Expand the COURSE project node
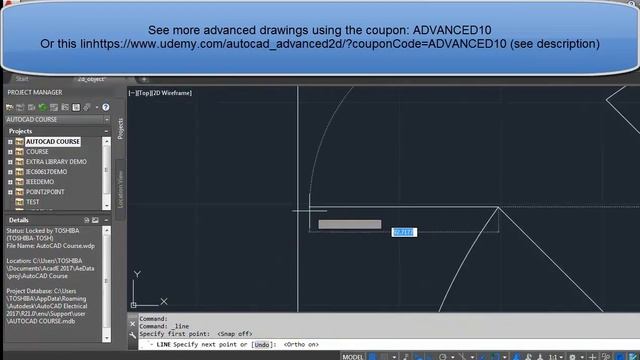Viewport: 640px width, 360px height. coord(10,152)
